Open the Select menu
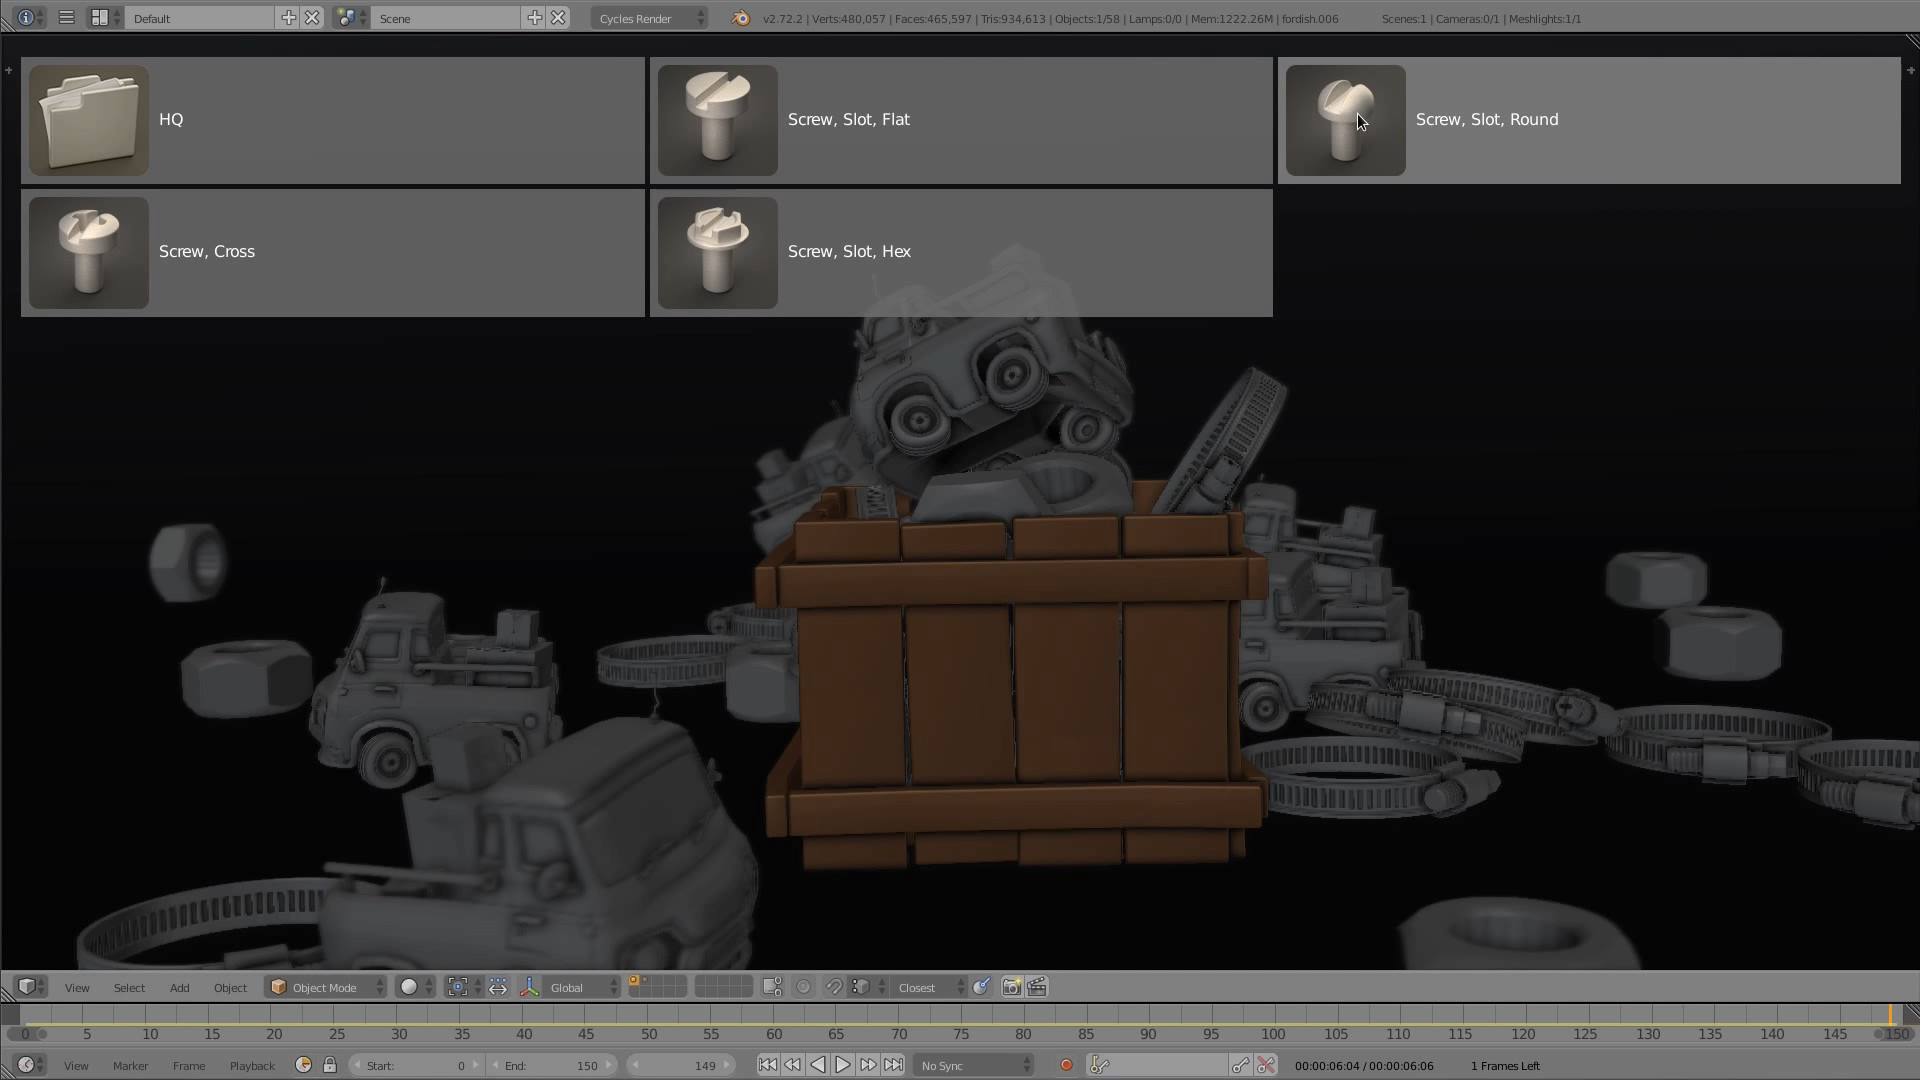This screenshot has height=1080, width=1920. pyautogui.click(x=129, y=987)
